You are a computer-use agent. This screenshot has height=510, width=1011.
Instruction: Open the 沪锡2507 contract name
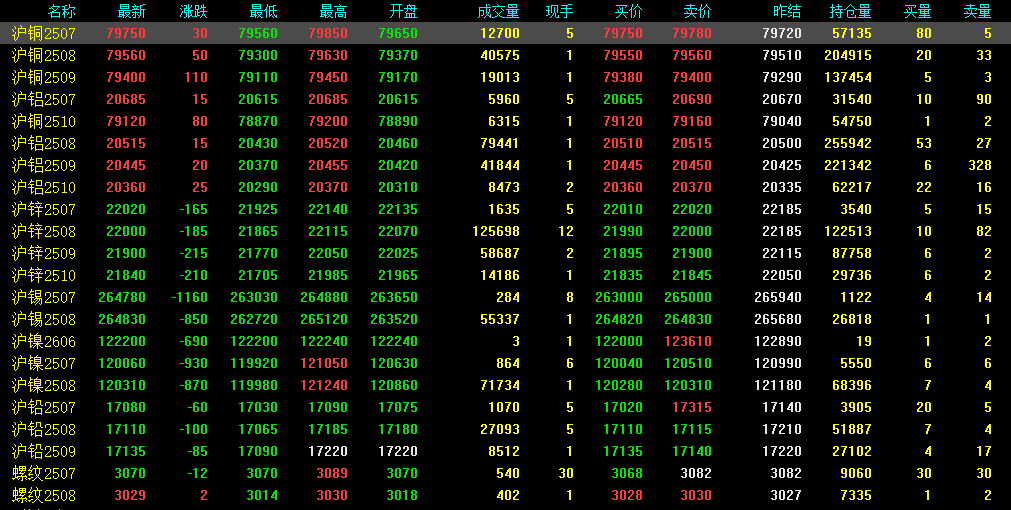coord(44,297)
